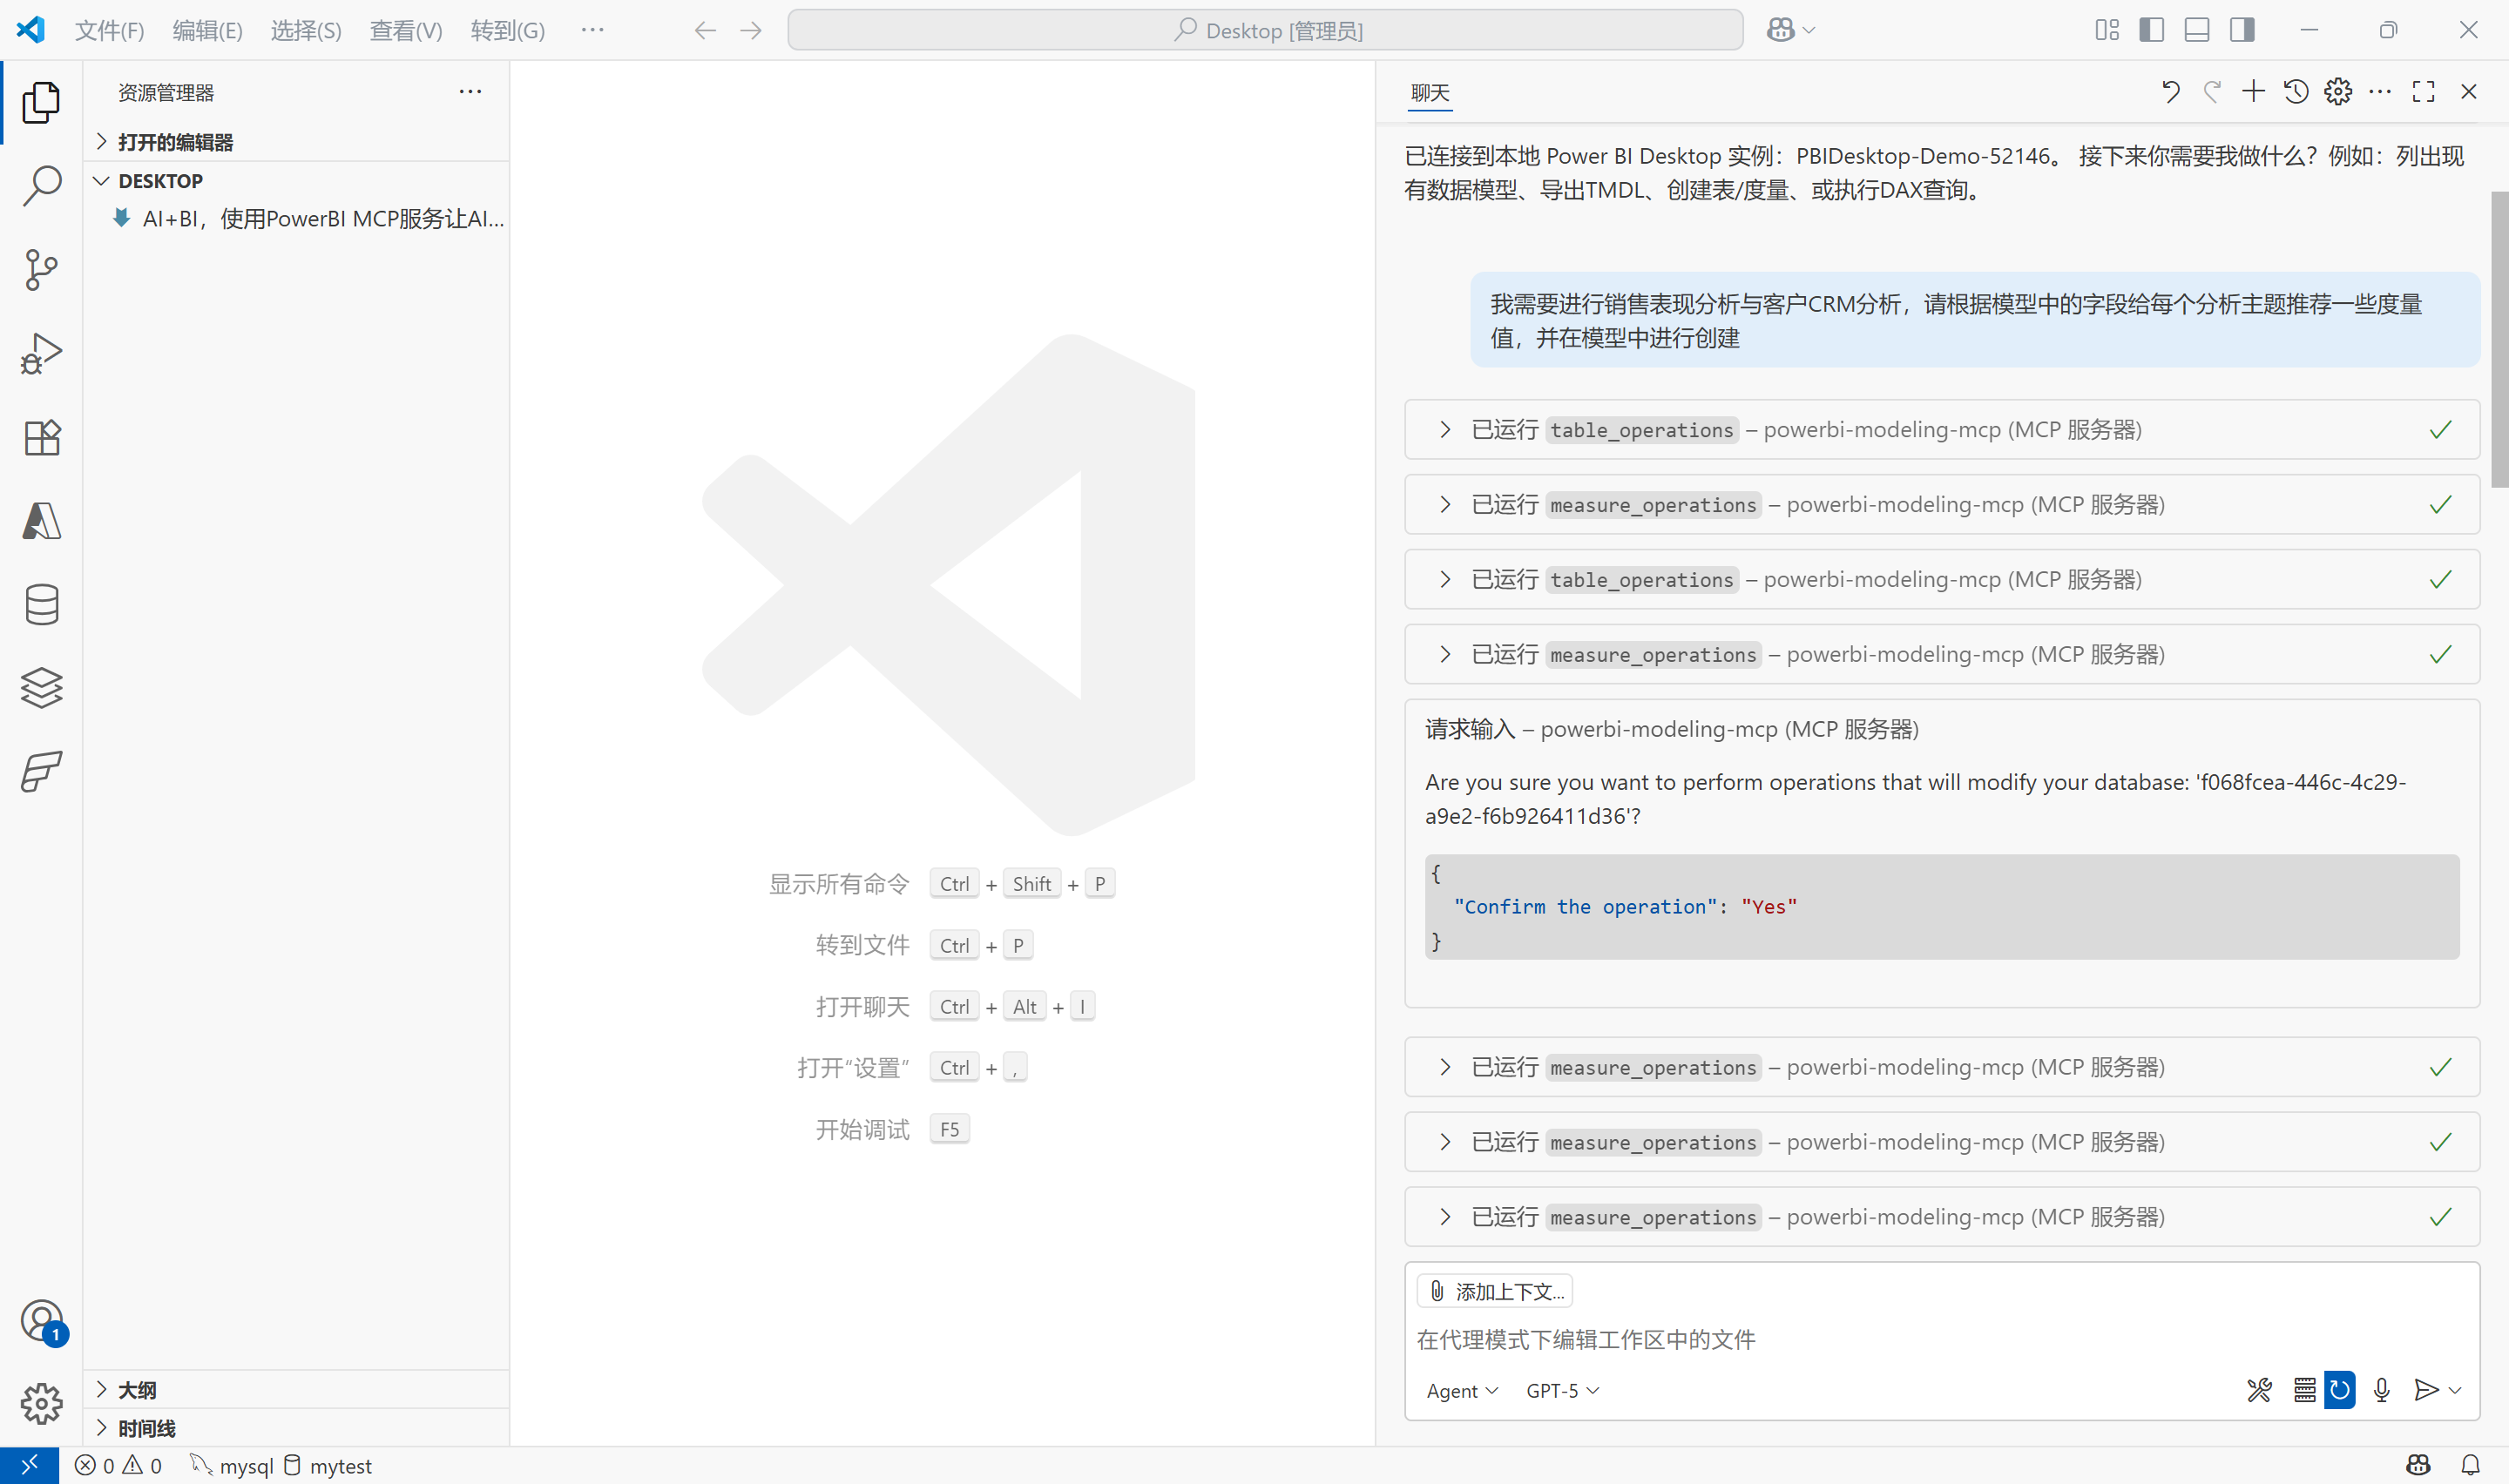This screenshot has width=2509, height=1484.
Task: Toggle the primary sidebar visibility
Action: pos(2152,30)
